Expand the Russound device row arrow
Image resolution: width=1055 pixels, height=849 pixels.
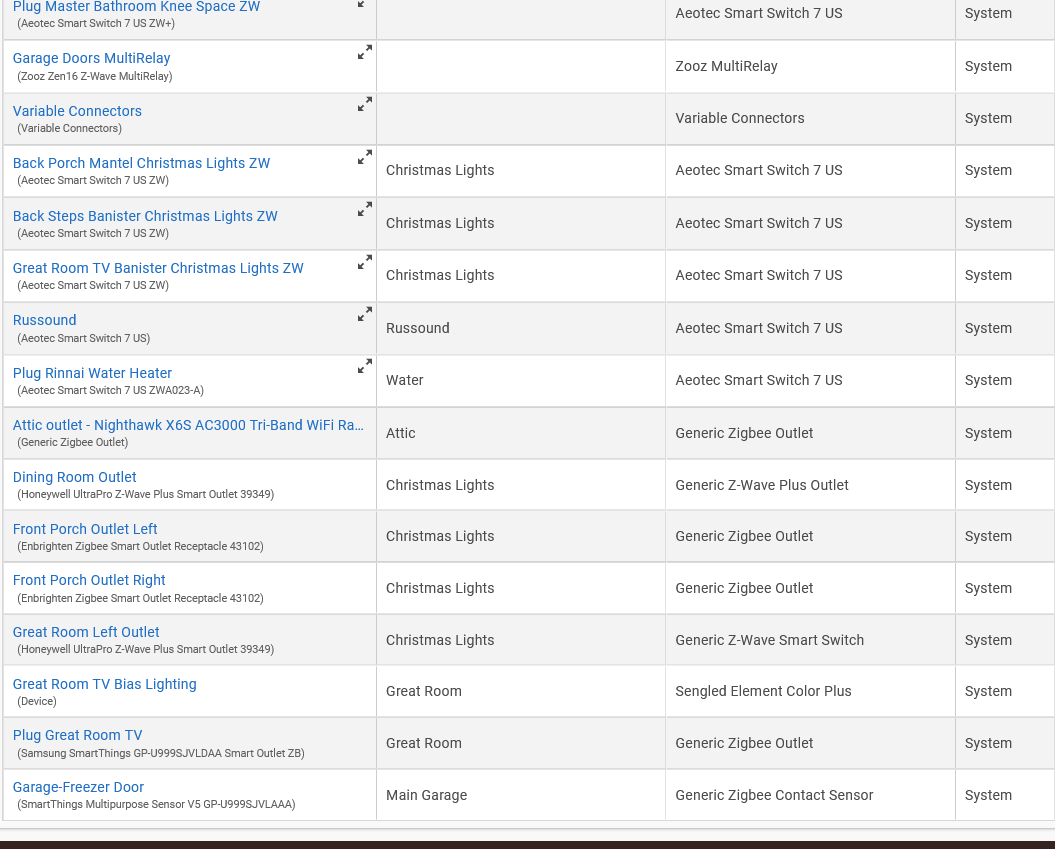(x=365, y=314)
